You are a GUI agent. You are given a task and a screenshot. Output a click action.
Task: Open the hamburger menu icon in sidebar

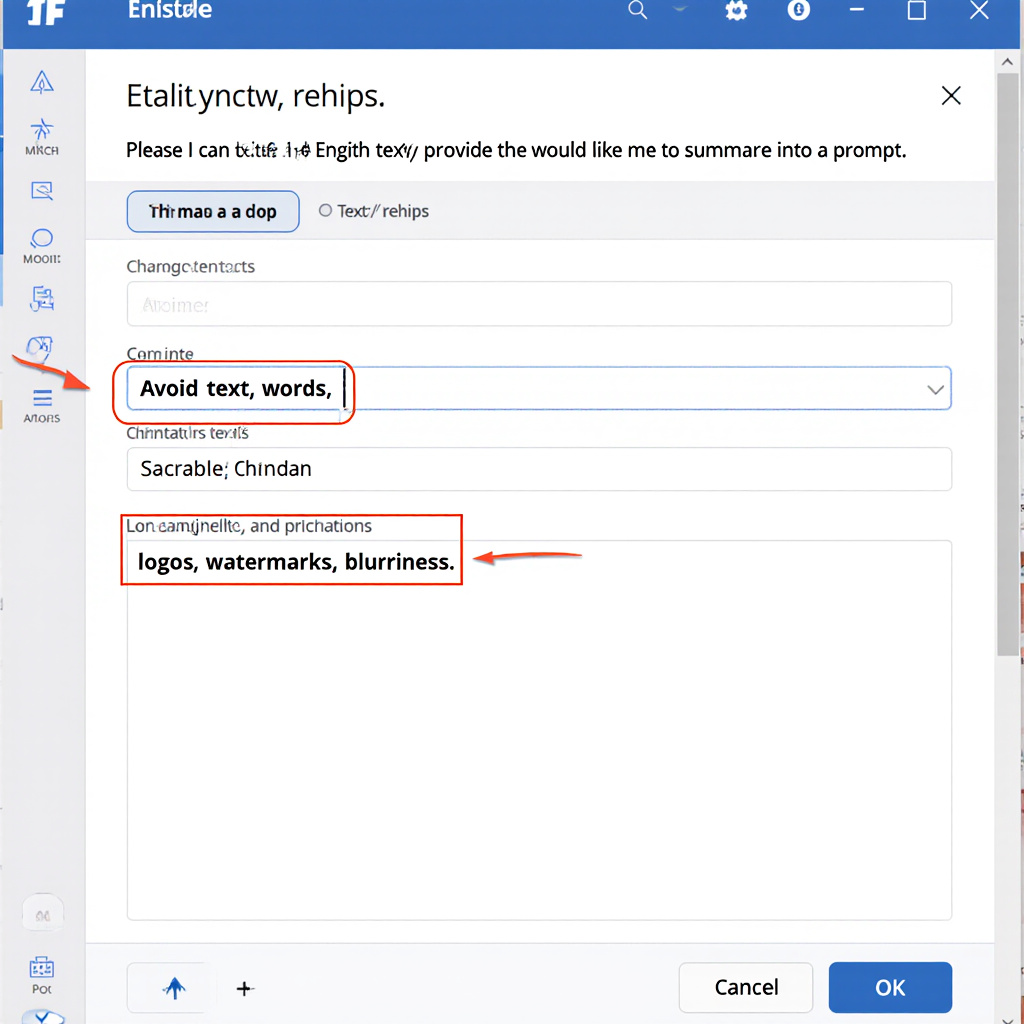[x=42, y=399]
